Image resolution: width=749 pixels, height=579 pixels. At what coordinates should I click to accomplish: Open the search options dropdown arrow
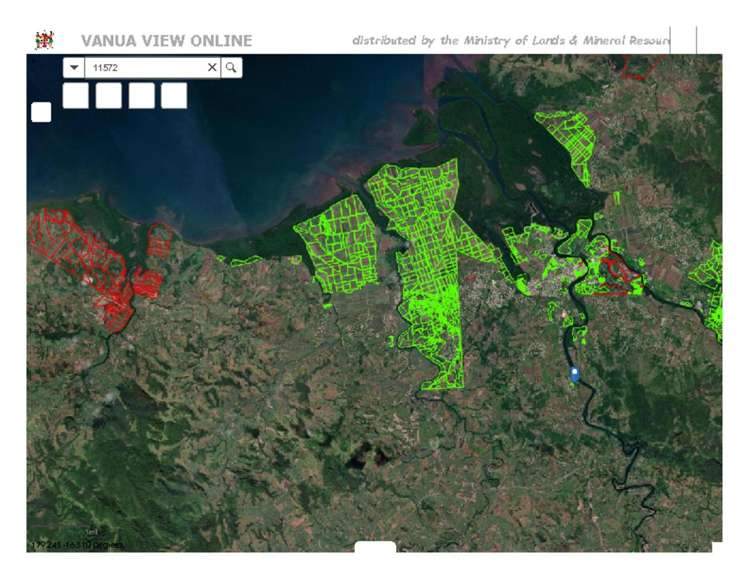[x=74, y=67]
